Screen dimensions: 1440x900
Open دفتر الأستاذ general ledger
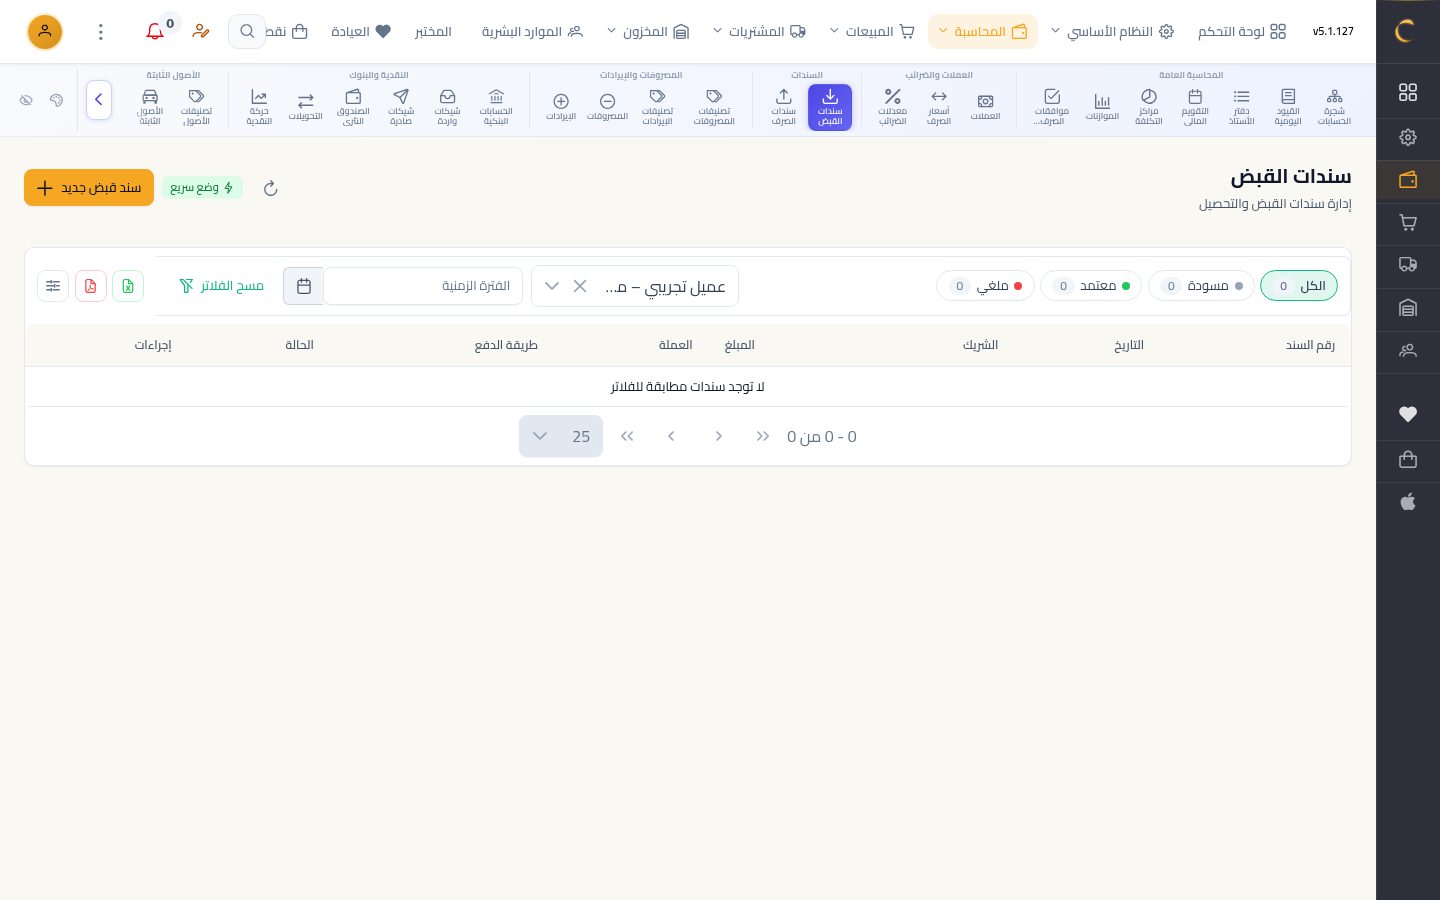point(1241,107)
